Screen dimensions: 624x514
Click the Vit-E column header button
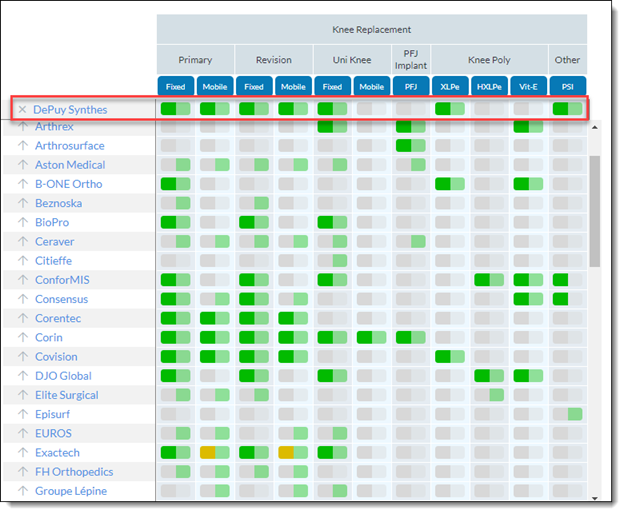[x=528, y=86]
